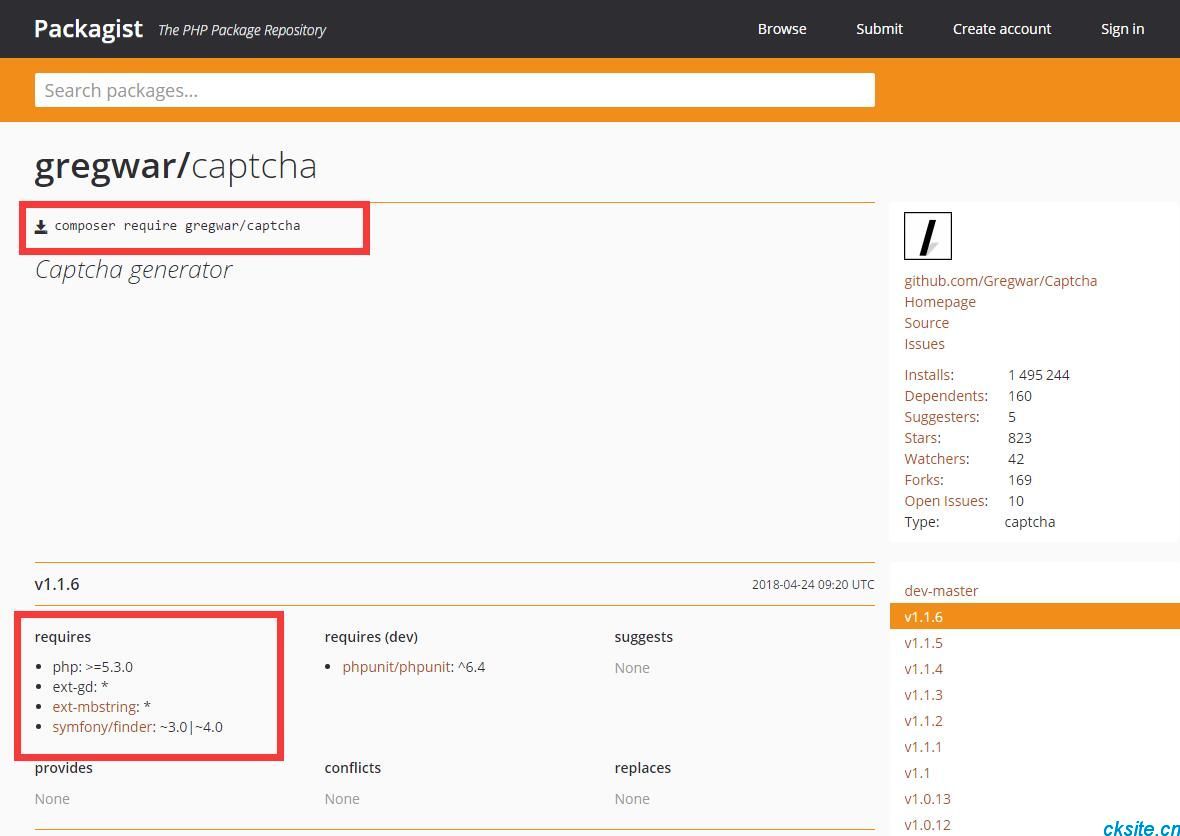Image resolution: width=1180 pixels, height=836 pixels.
Task: Click the installs count 1 495 244
Action: click(1039, 375)
